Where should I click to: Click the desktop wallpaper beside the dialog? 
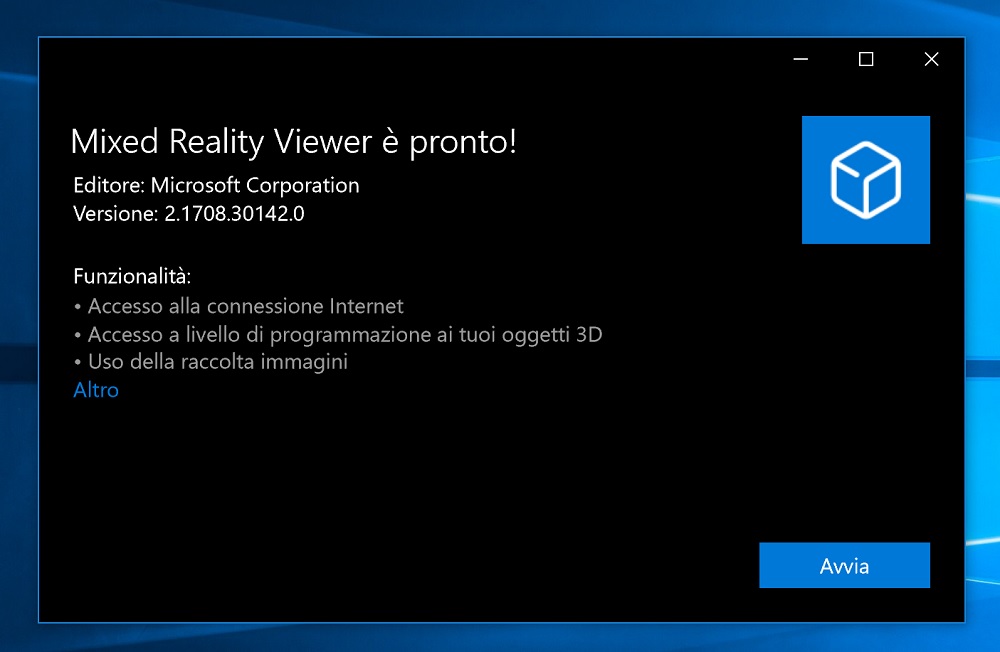point(18,326)
